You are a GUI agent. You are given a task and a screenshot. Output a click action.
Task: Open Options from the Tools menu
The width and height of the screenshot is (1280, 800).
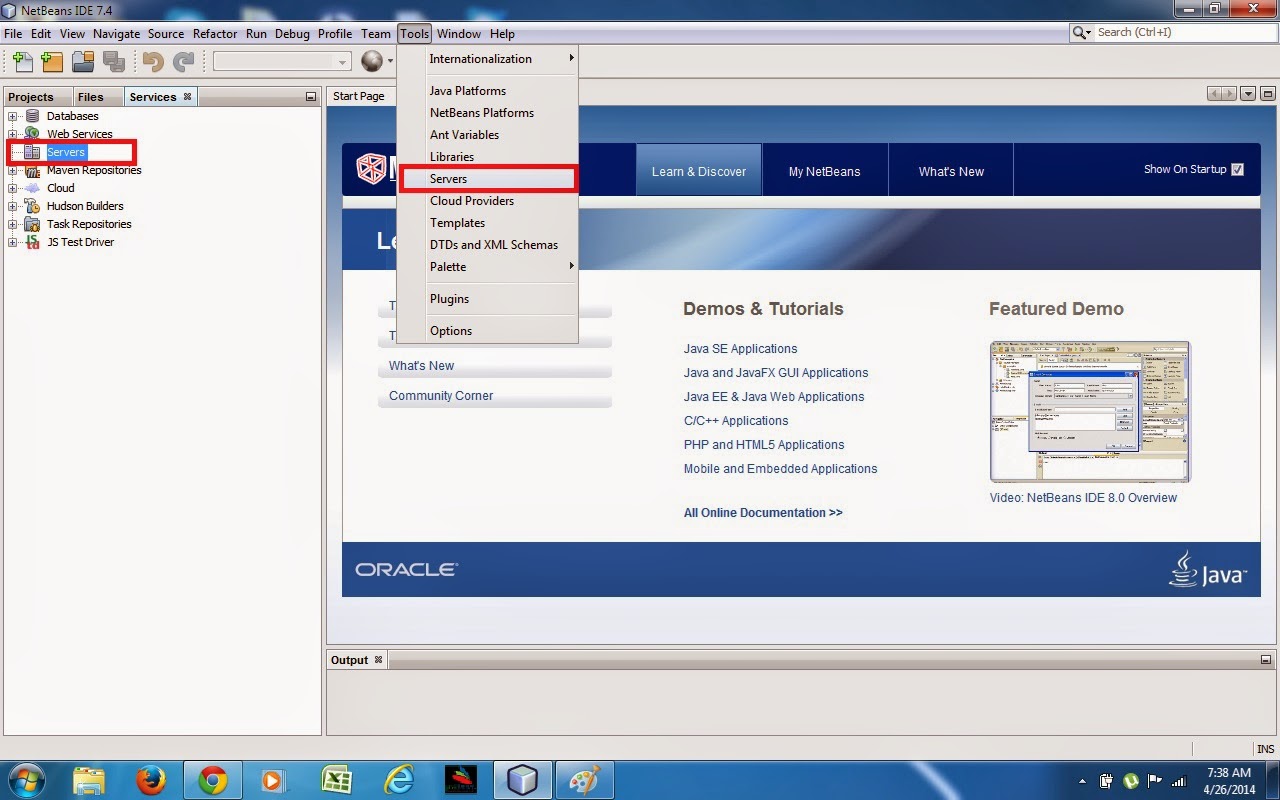pos(488,331)
